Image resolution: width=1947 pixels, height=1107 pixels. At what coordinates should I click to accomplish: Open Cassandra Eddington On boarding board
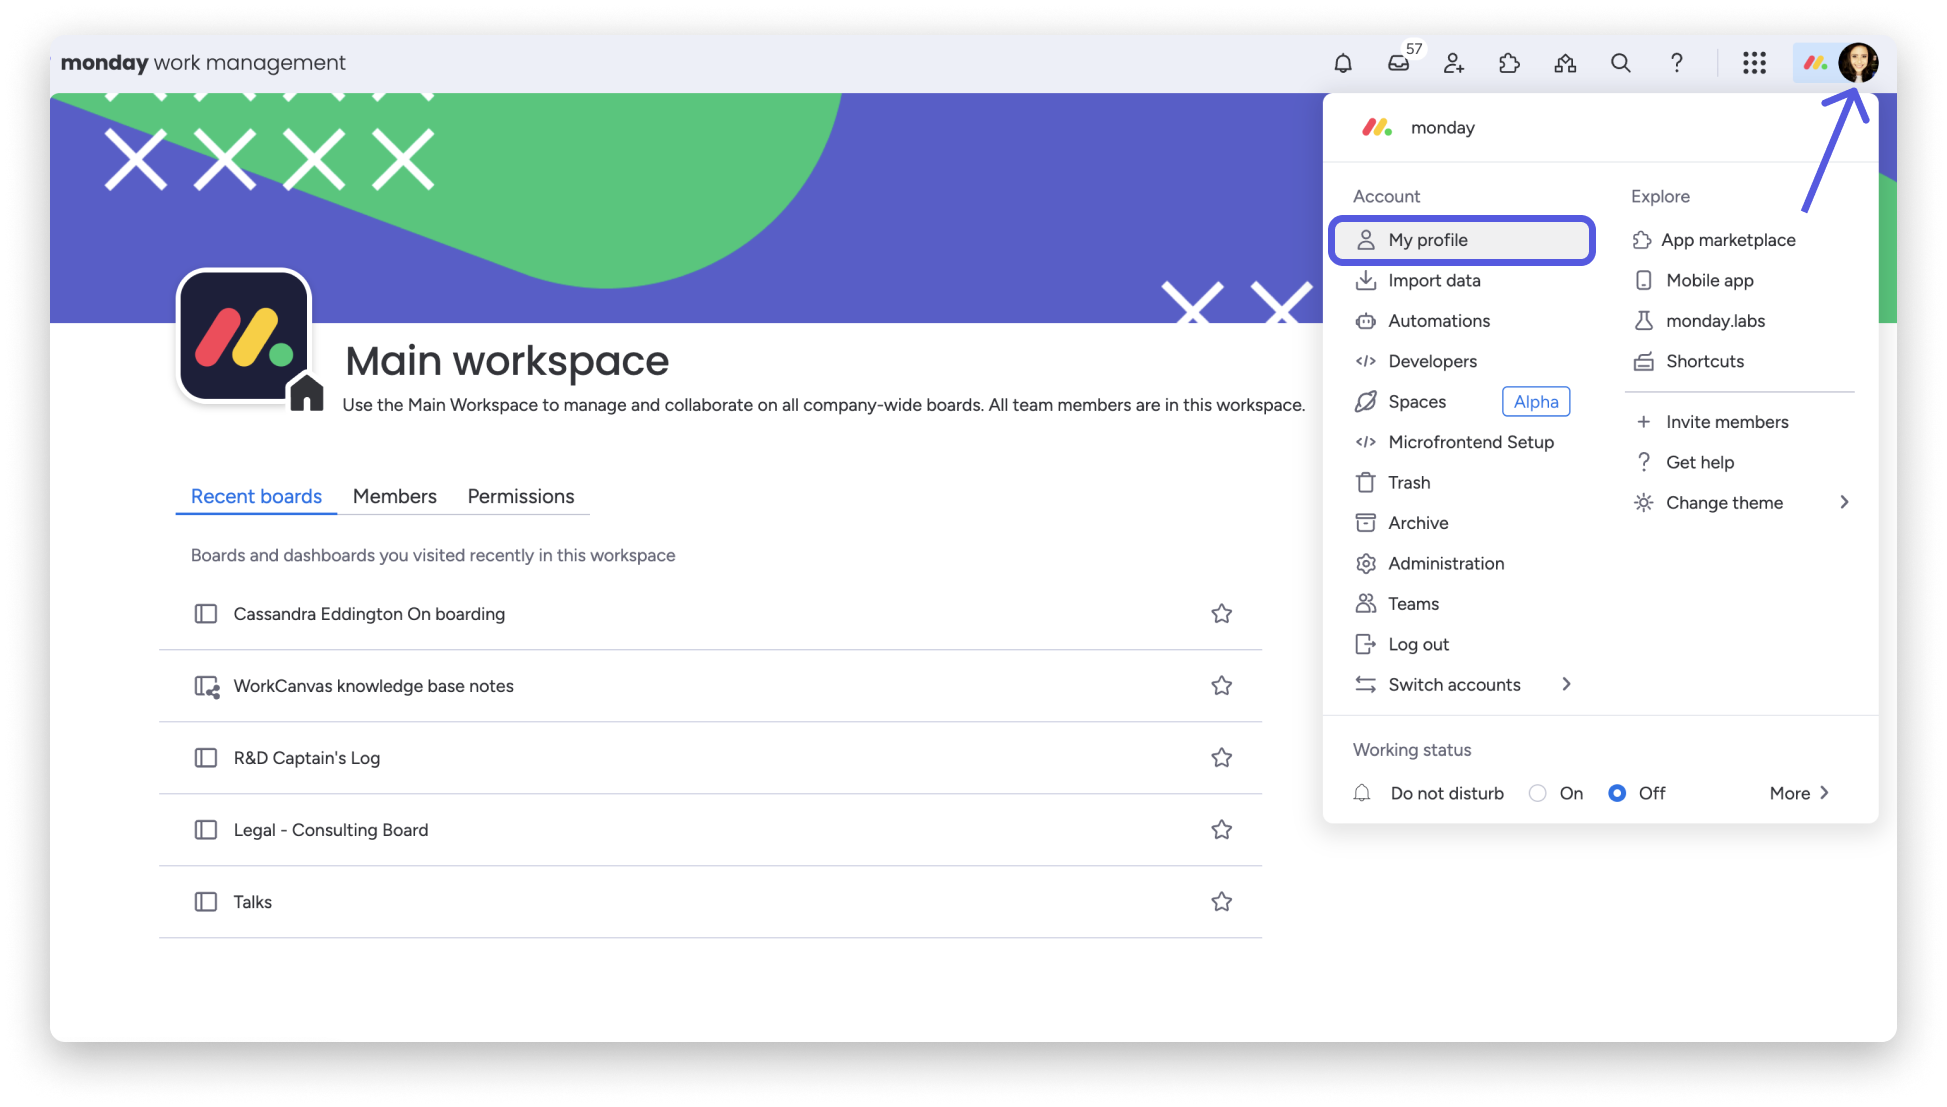[x=369, y=614]
